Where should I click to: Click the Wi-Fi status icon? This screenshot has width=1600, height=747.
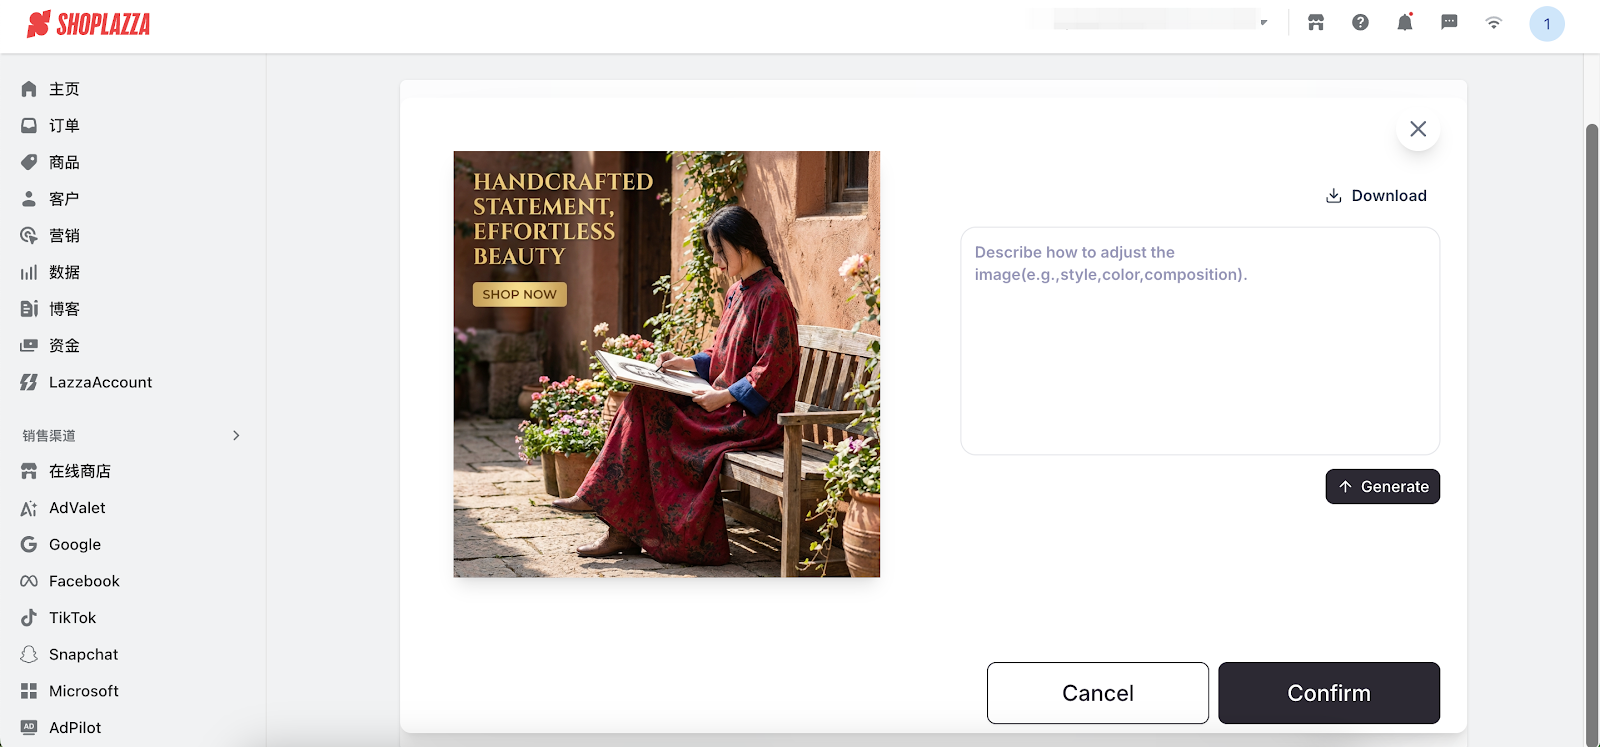click(1493, 23)
